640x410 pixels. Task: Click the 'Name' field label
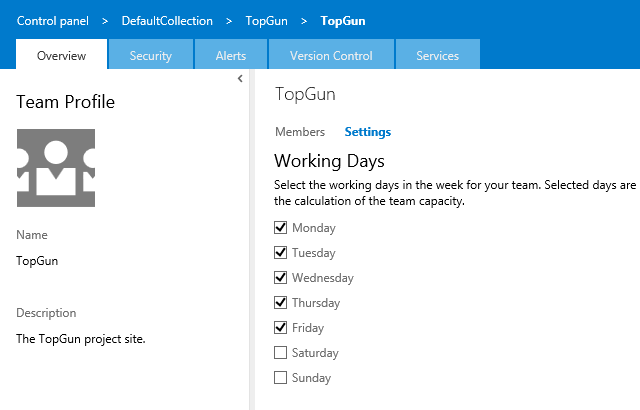[32, 235]
